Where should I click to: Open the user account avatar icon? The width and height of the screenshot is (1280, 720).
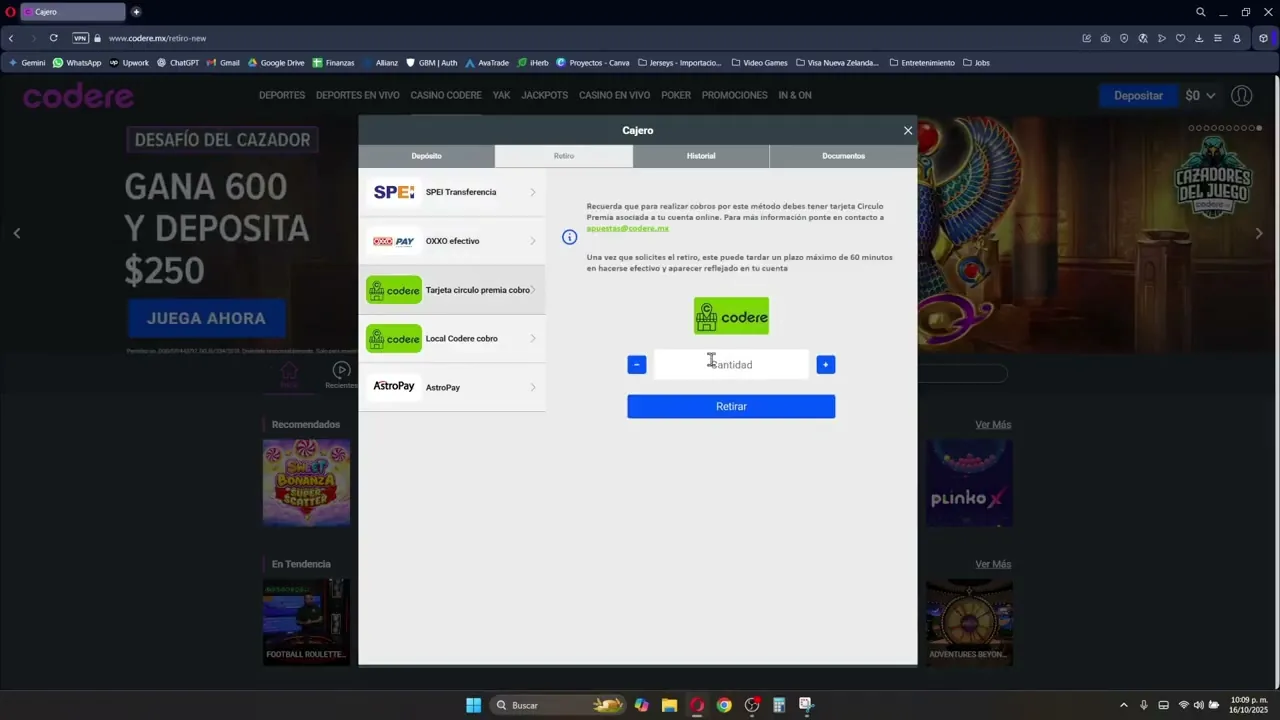[1242, 96]
